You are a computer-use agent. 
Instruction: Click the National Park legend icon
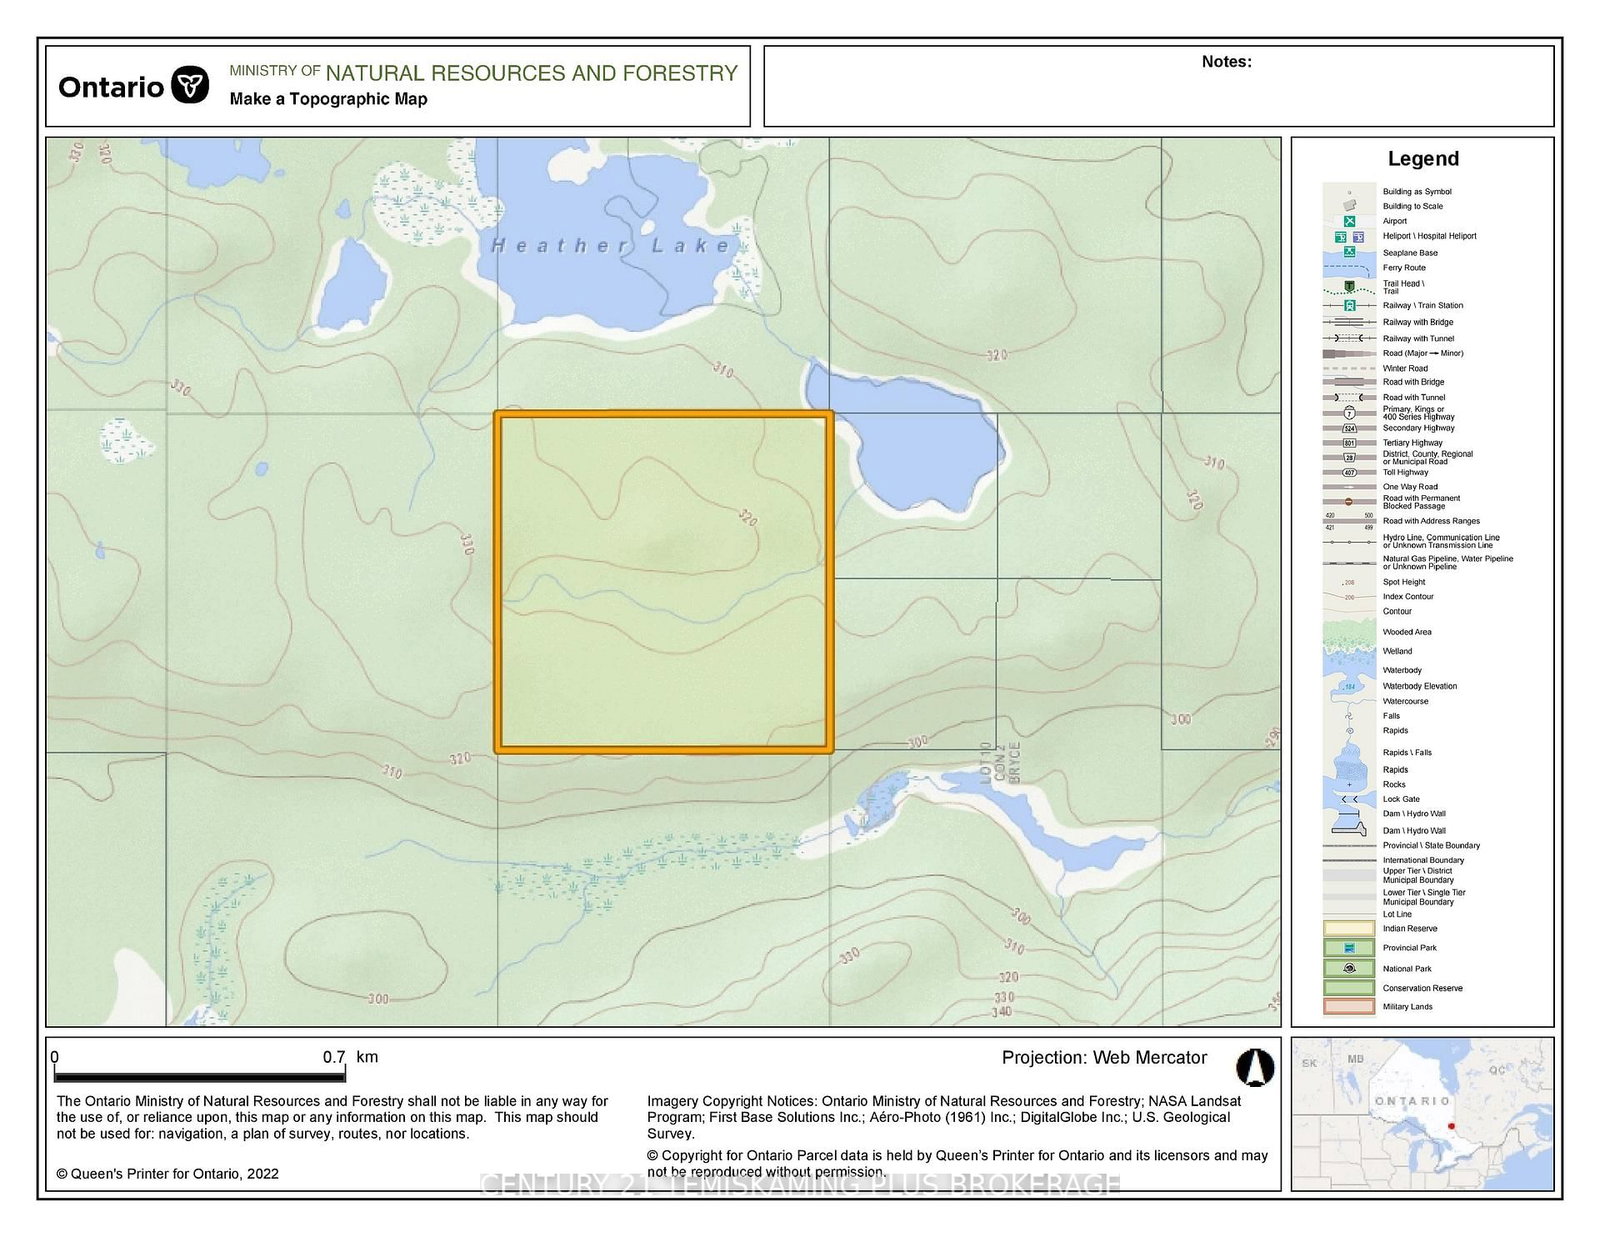click(1349, 968)
